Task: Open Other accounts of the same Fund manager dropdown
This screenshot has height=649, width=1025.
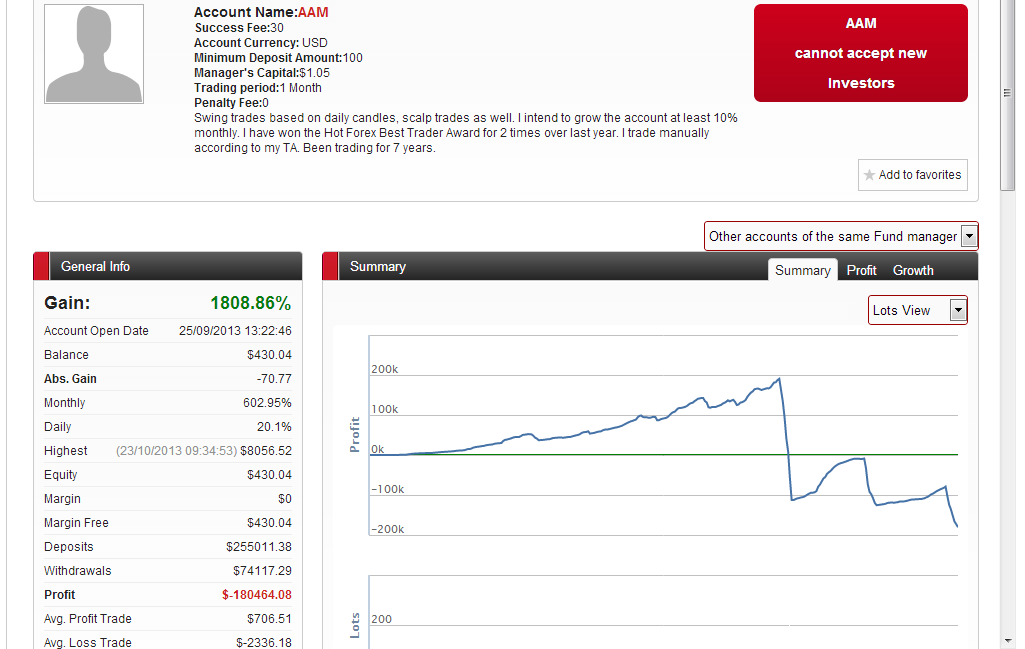Action: [841, 236]
